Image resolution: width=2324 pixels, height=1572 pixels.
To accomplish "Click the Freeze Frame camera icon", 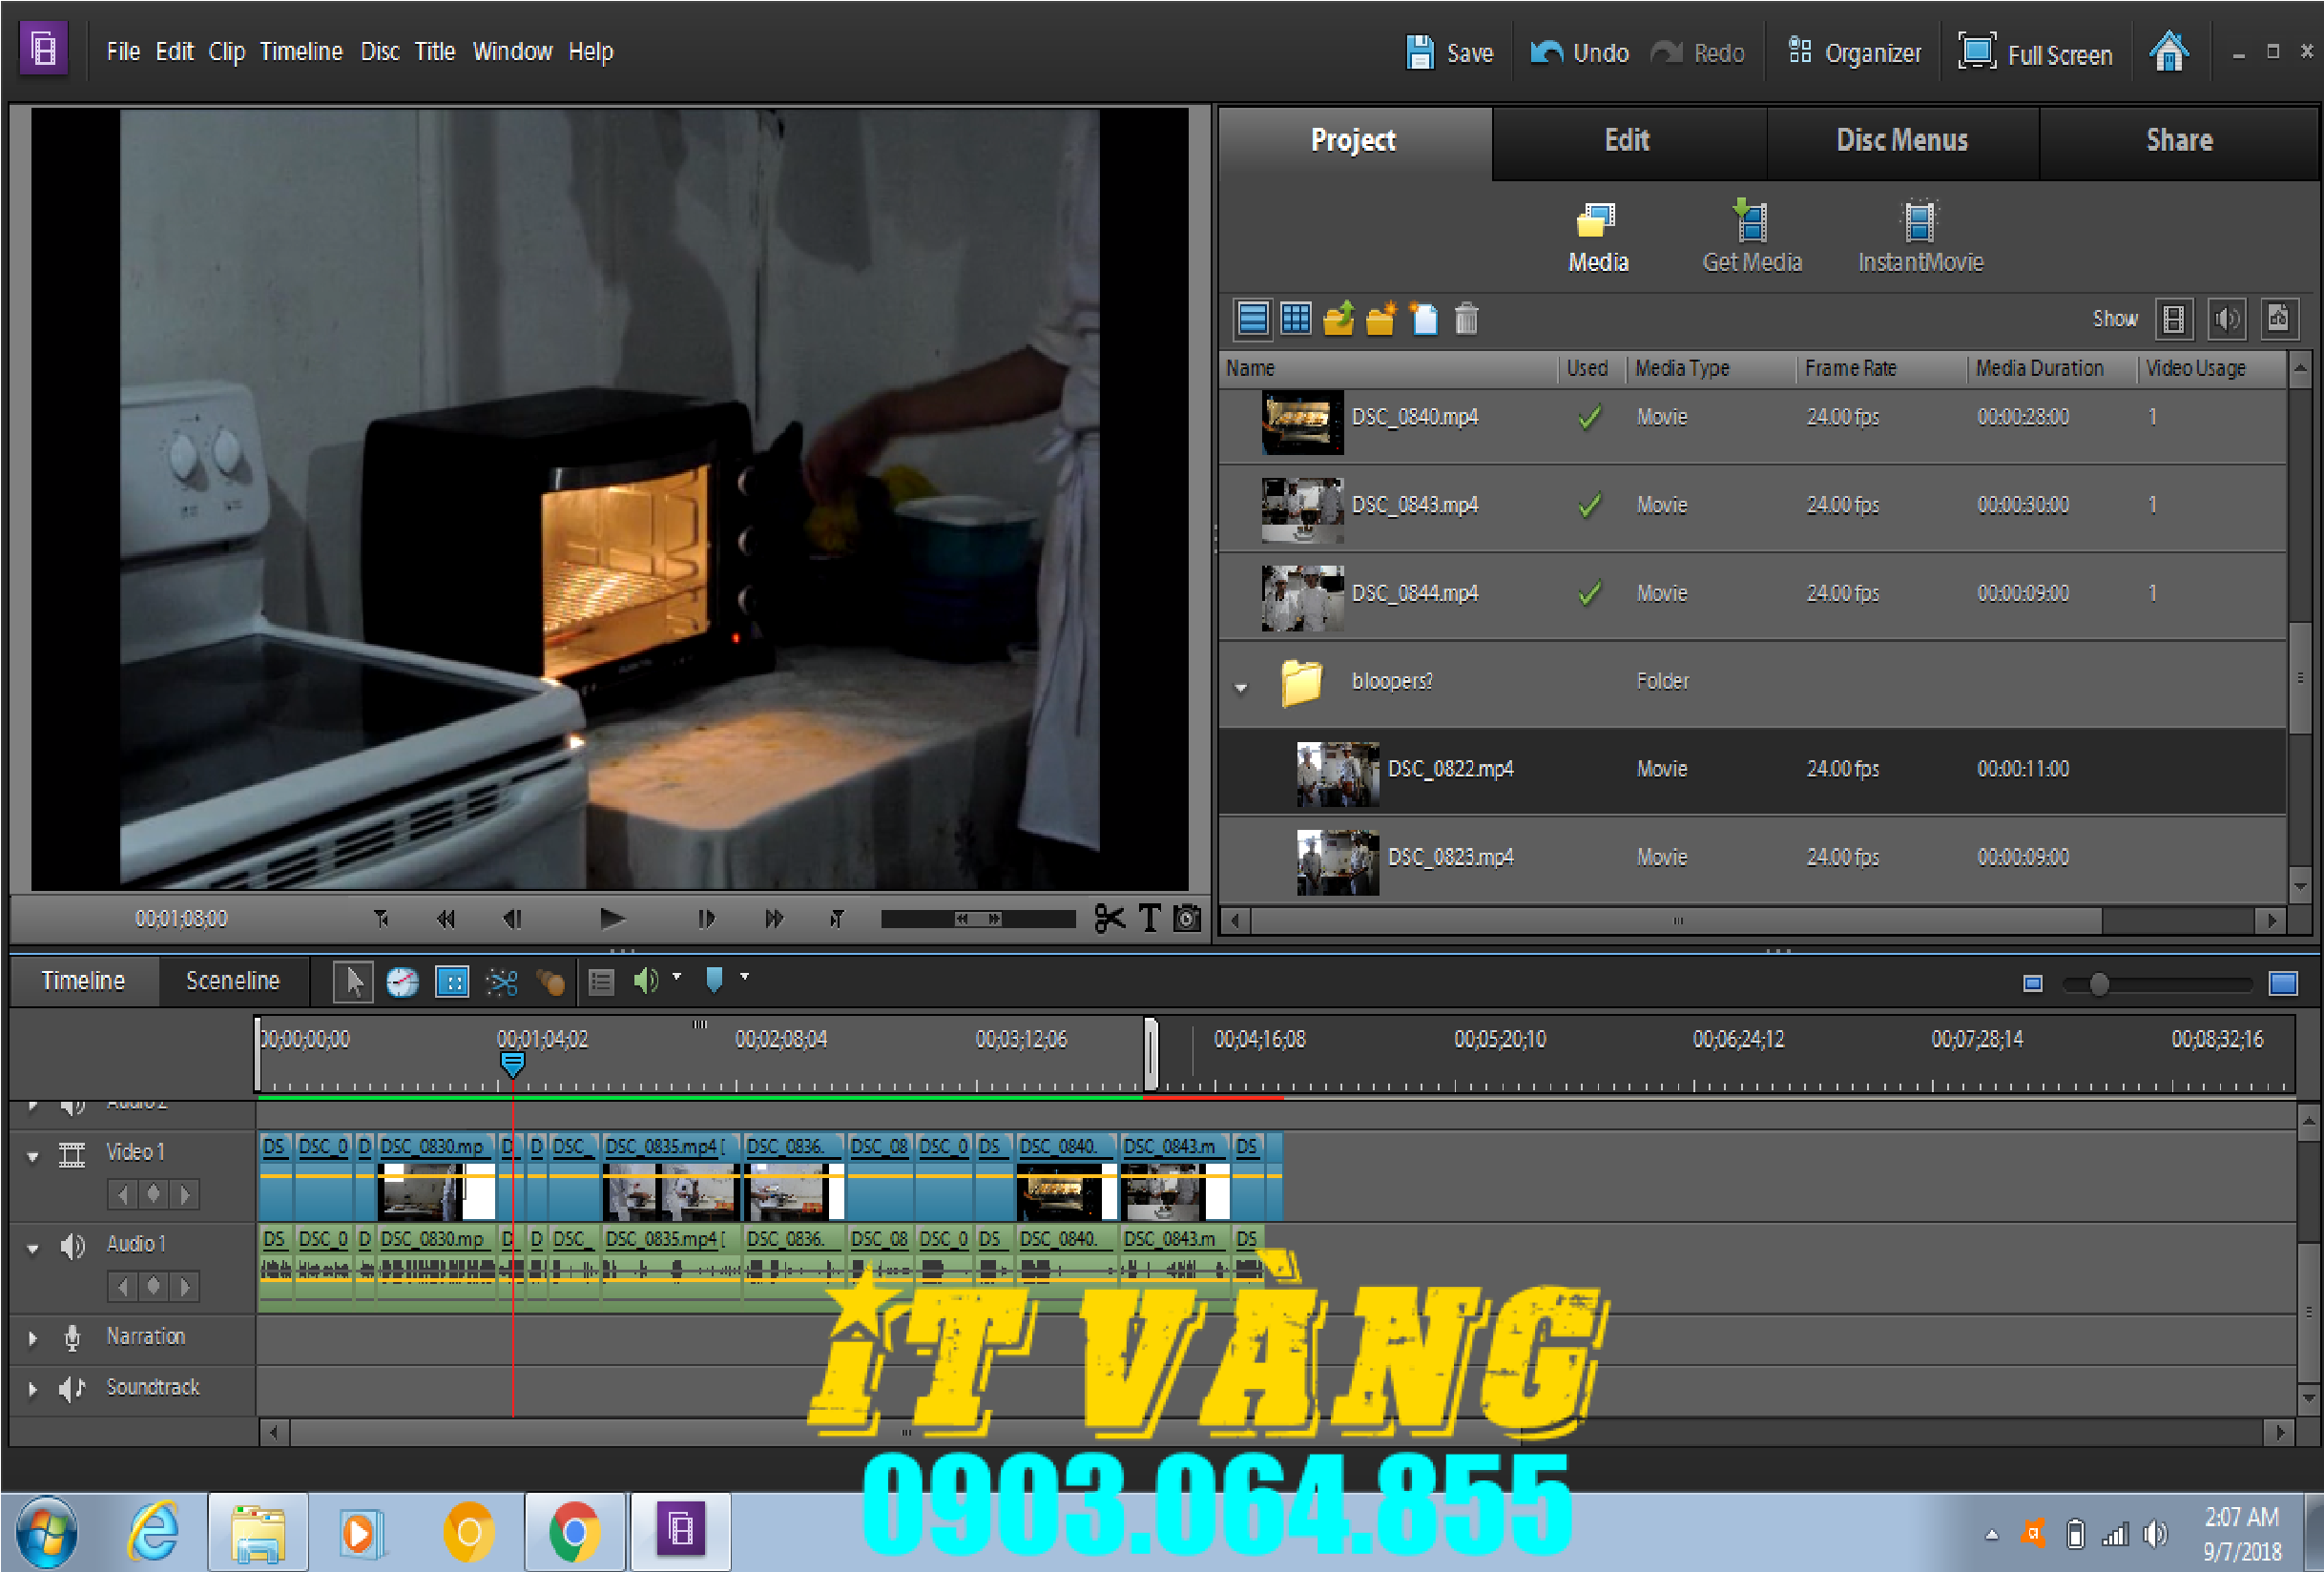I will (1187, 918).
